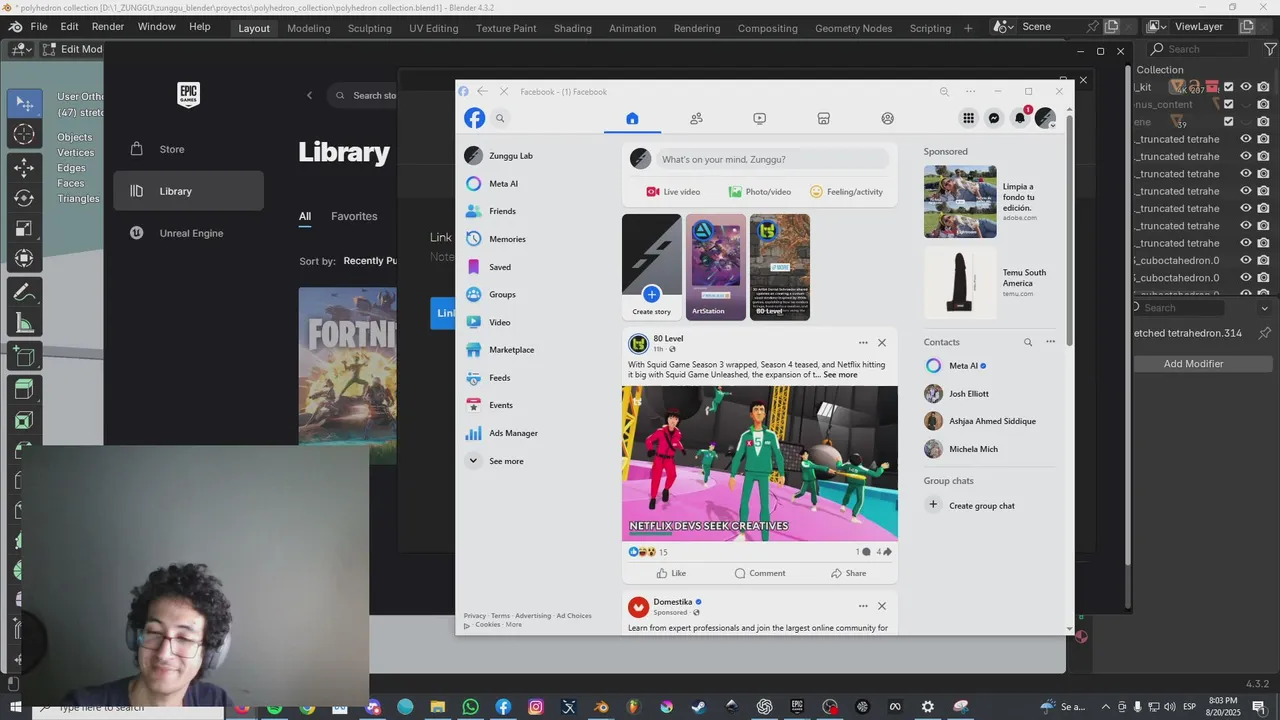The height and width of the screenshot is (720, 1280).
Task: Select the Select Box tool in Blender
Action: [x=24, y=103]
